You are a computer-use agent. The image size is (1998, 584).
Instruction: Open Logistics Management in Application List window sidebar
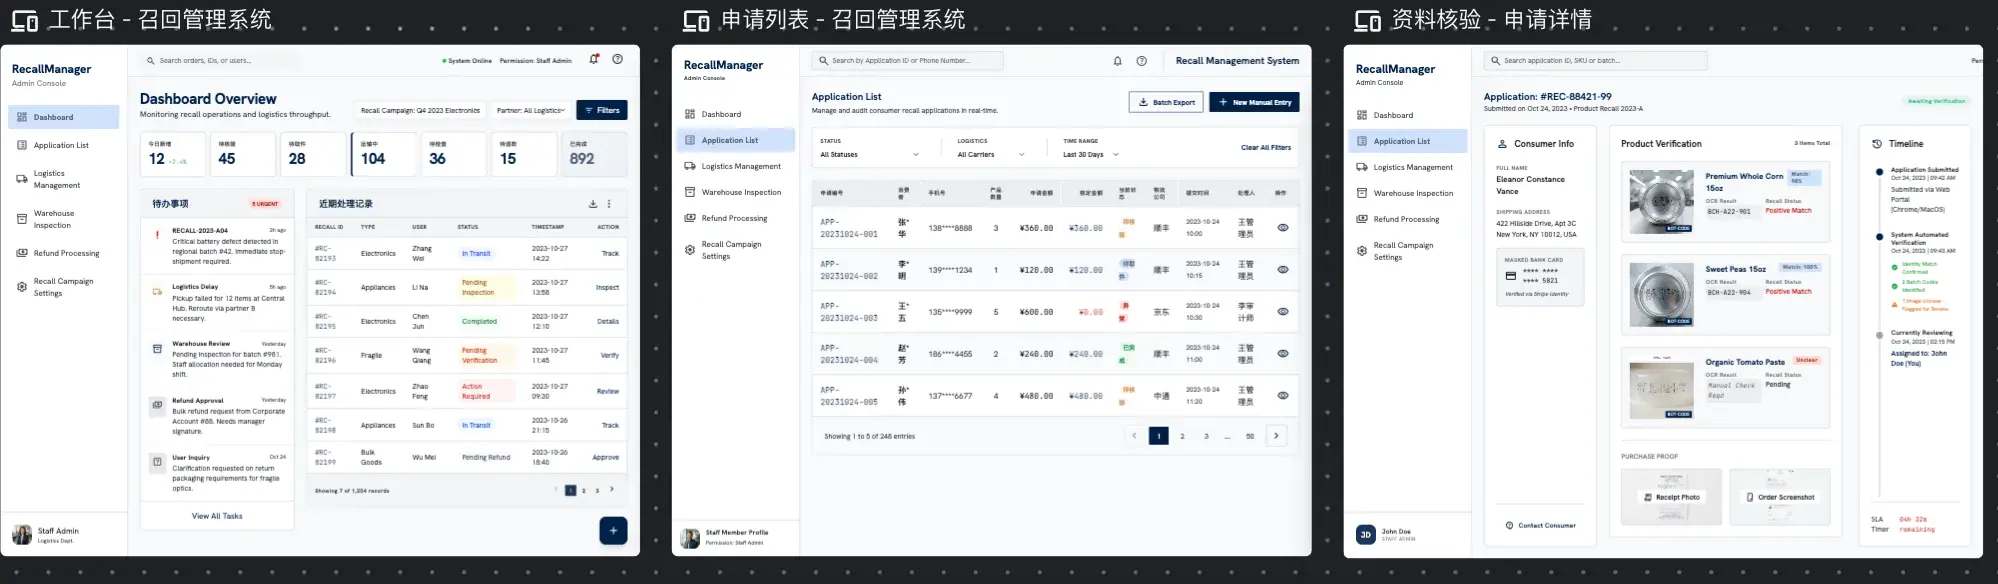click(x=735, y=166)
